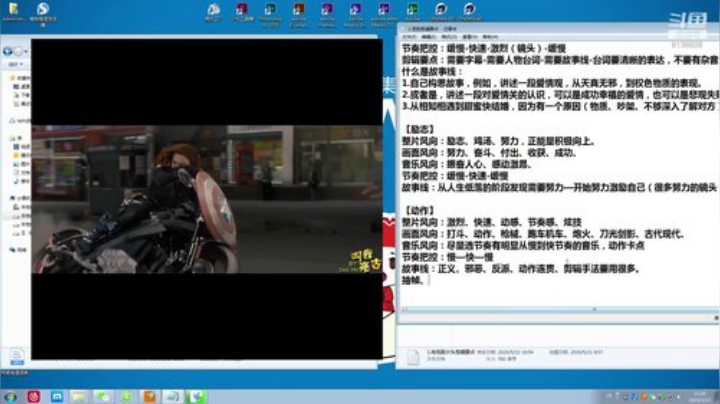Open the File Explorer taskbar button

(x=79, y=397)
